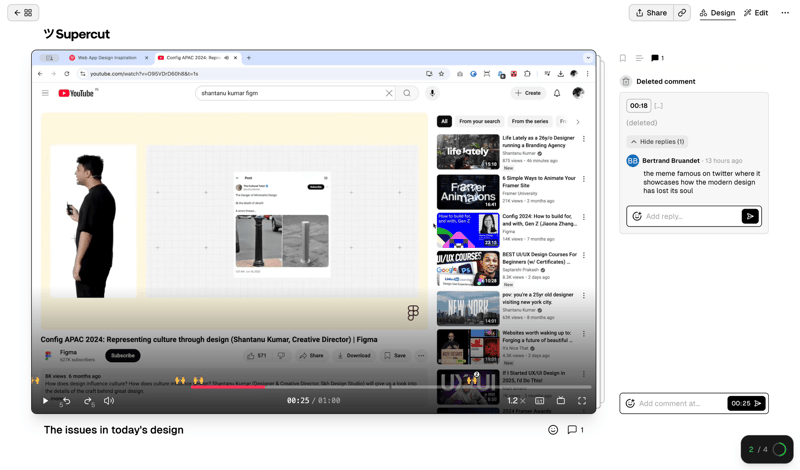This screenshot has width=800, height=470.
Task: Click the video title The issues in today's design
Action: (x=114, y=430)
